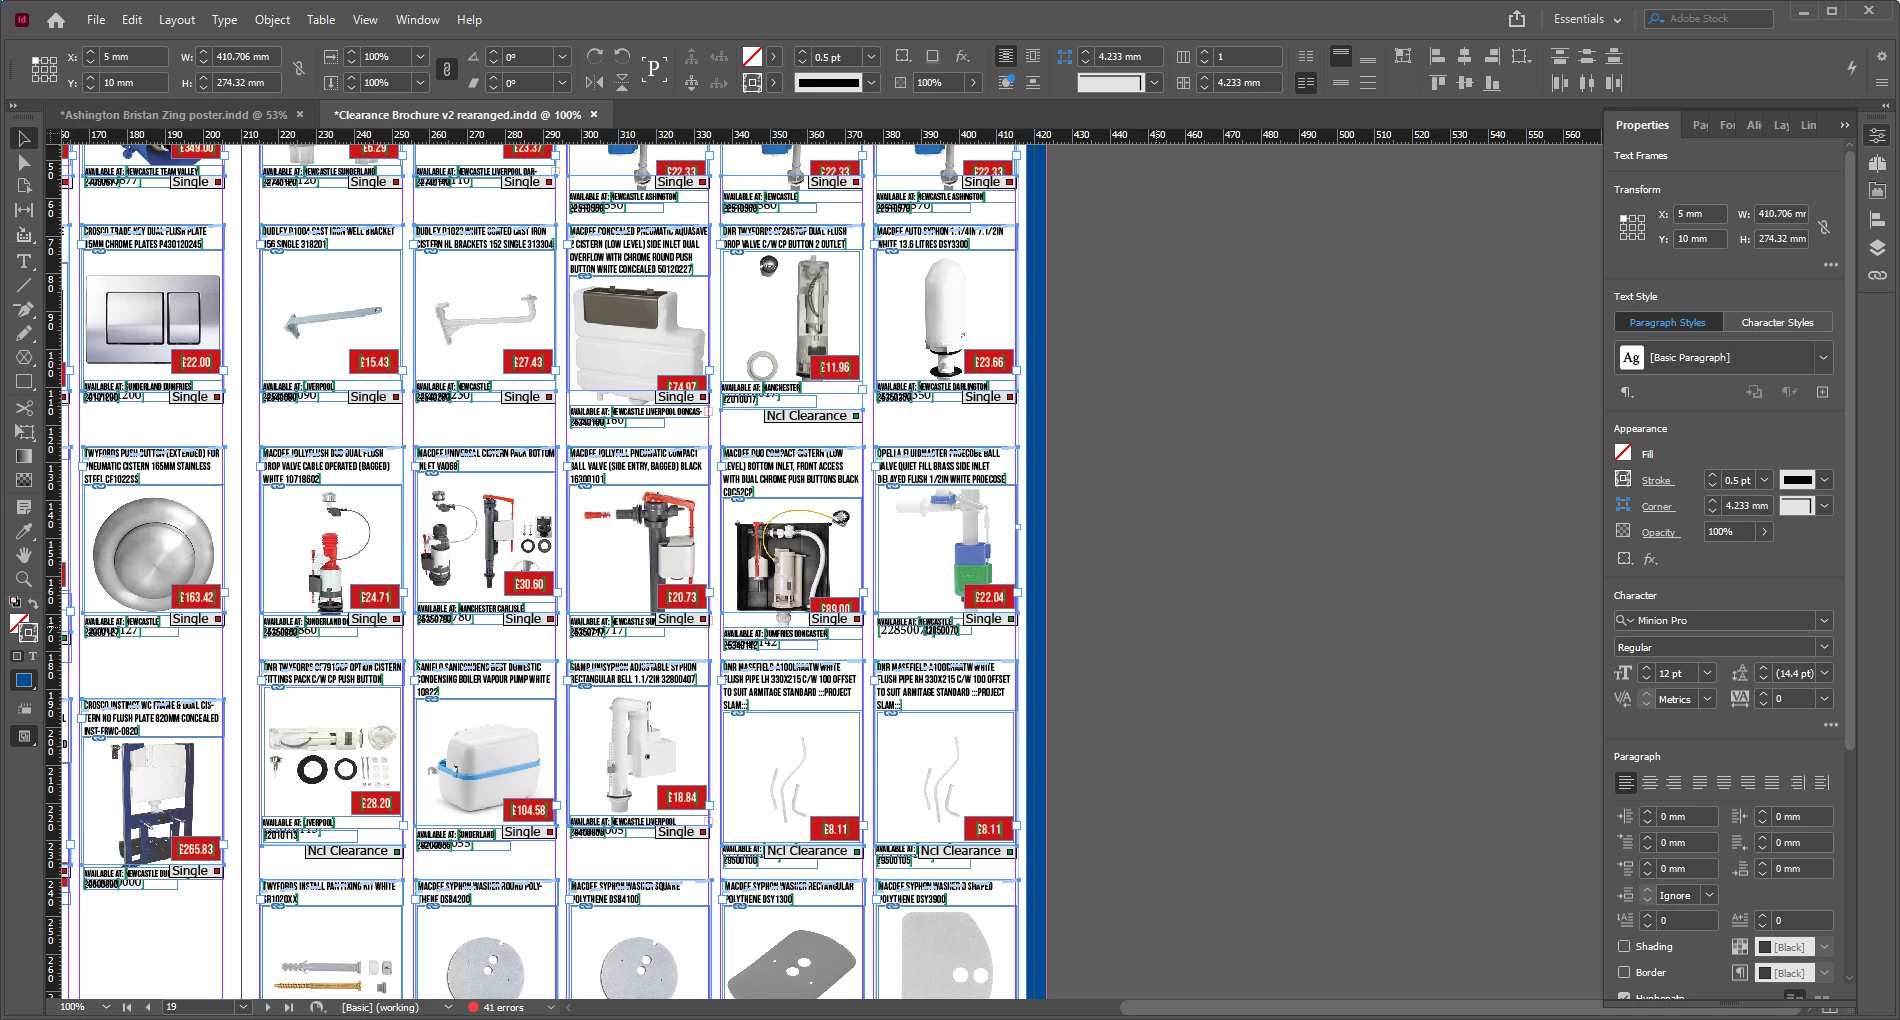The height and width of the screenshot is (1020, 1900).
Task: Open the Layout menu
Action: point(177,19)
